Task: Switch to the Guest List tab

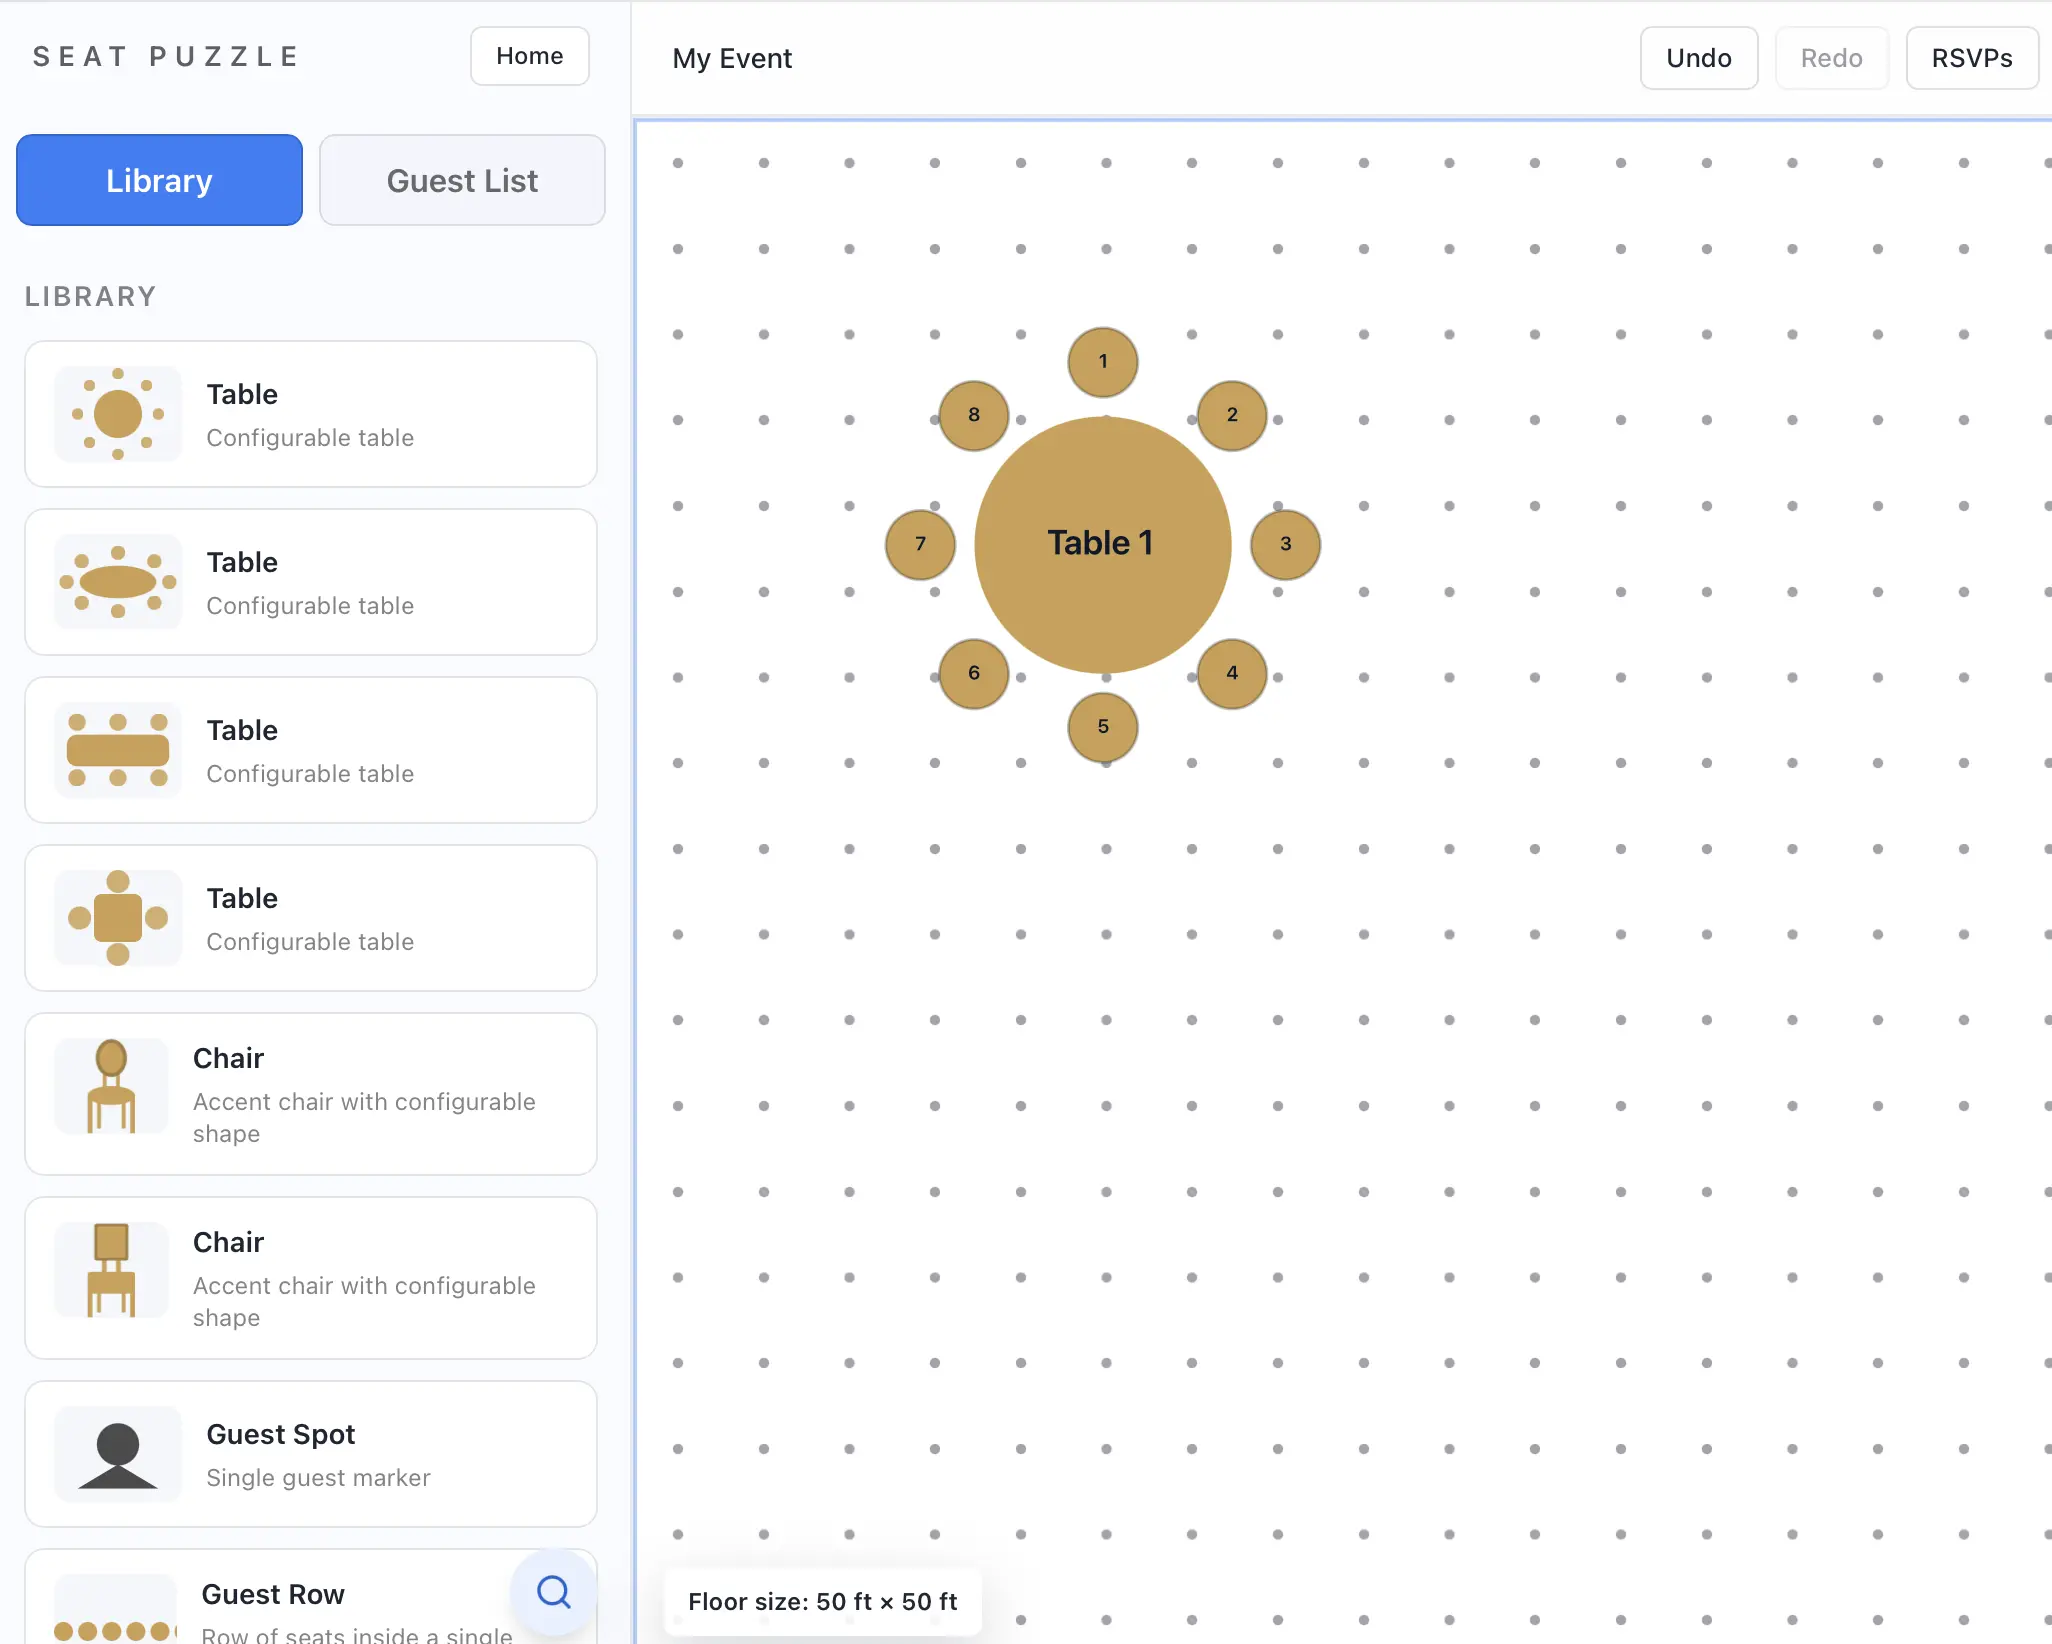Action: pos(462,180)
